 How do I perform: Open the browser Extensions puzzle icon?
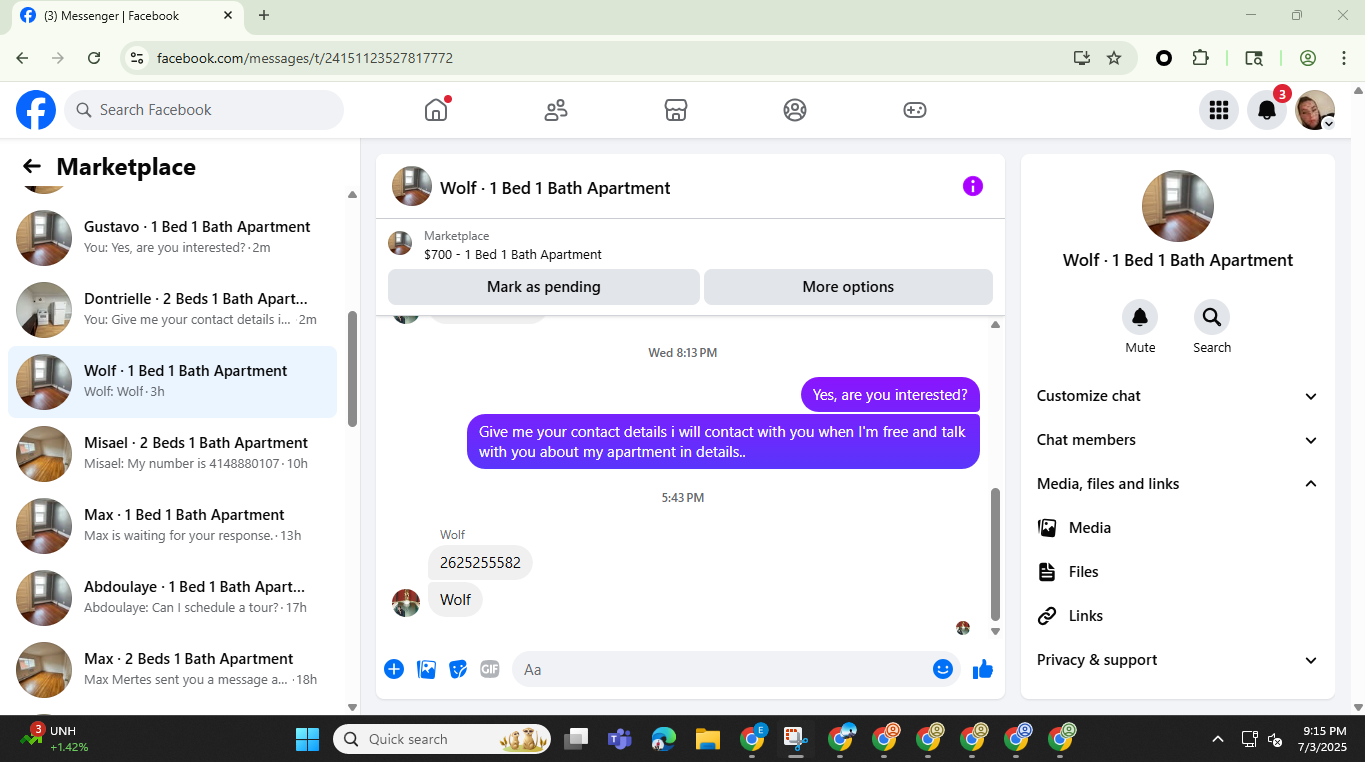[x=1201, y=58]
